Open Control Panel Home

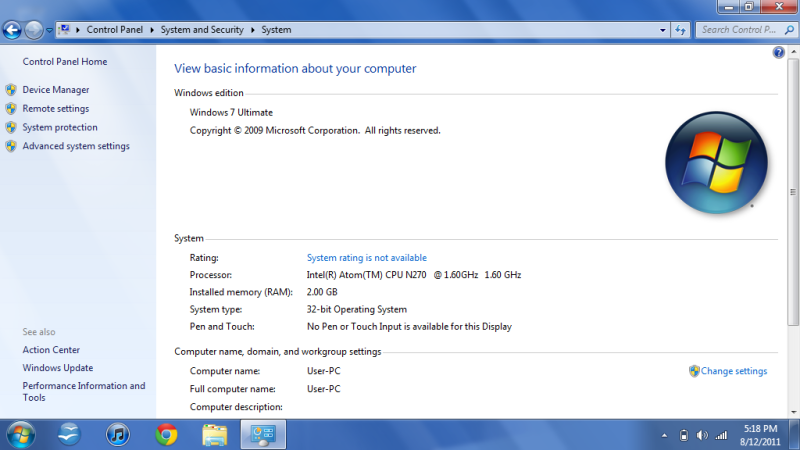[65, 62]
